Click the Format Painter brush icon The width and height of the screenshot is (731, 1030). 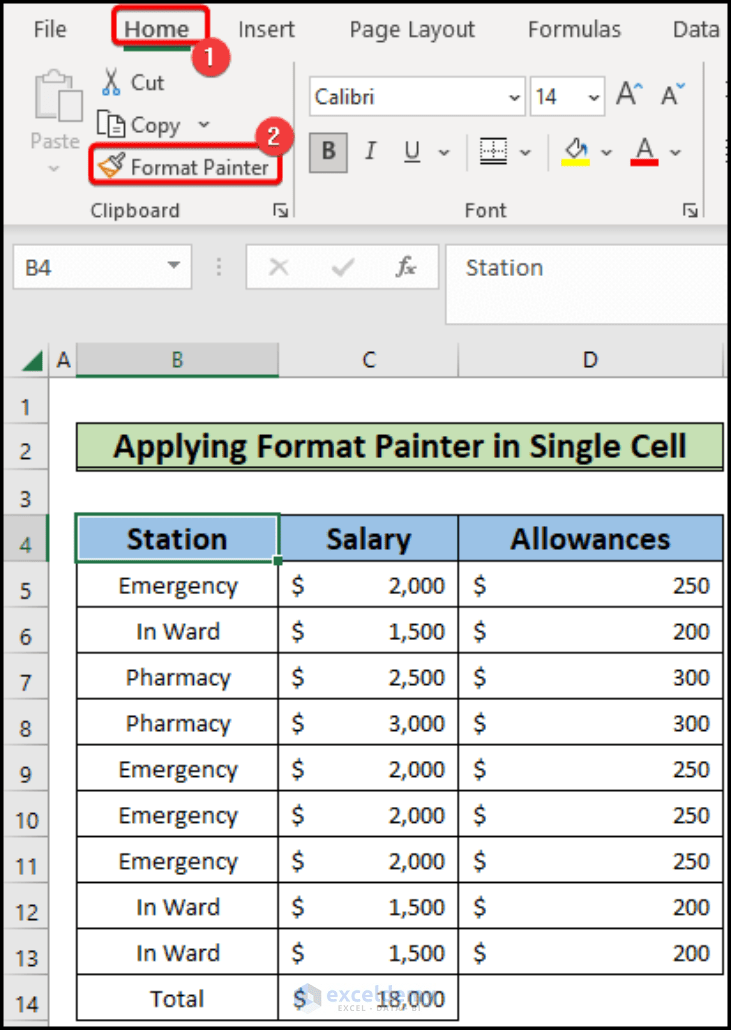click(x=111, y=166)
